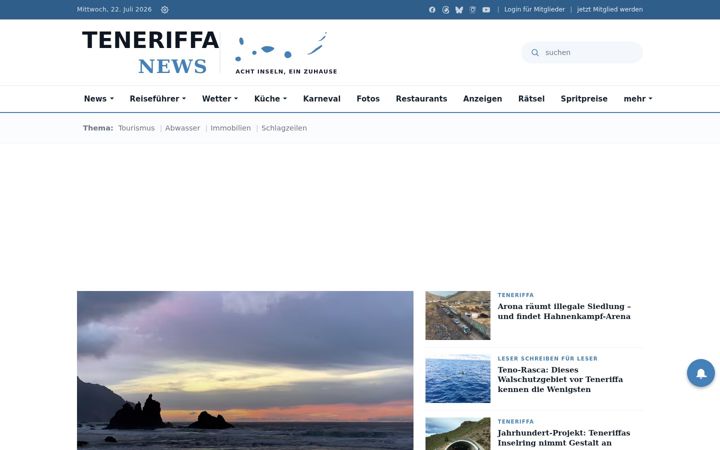Open the Teno-Rasca Walschutzgebiet headline
This screenshot has height=450, width=720.
pyautogui.click(x=560, y=379)
